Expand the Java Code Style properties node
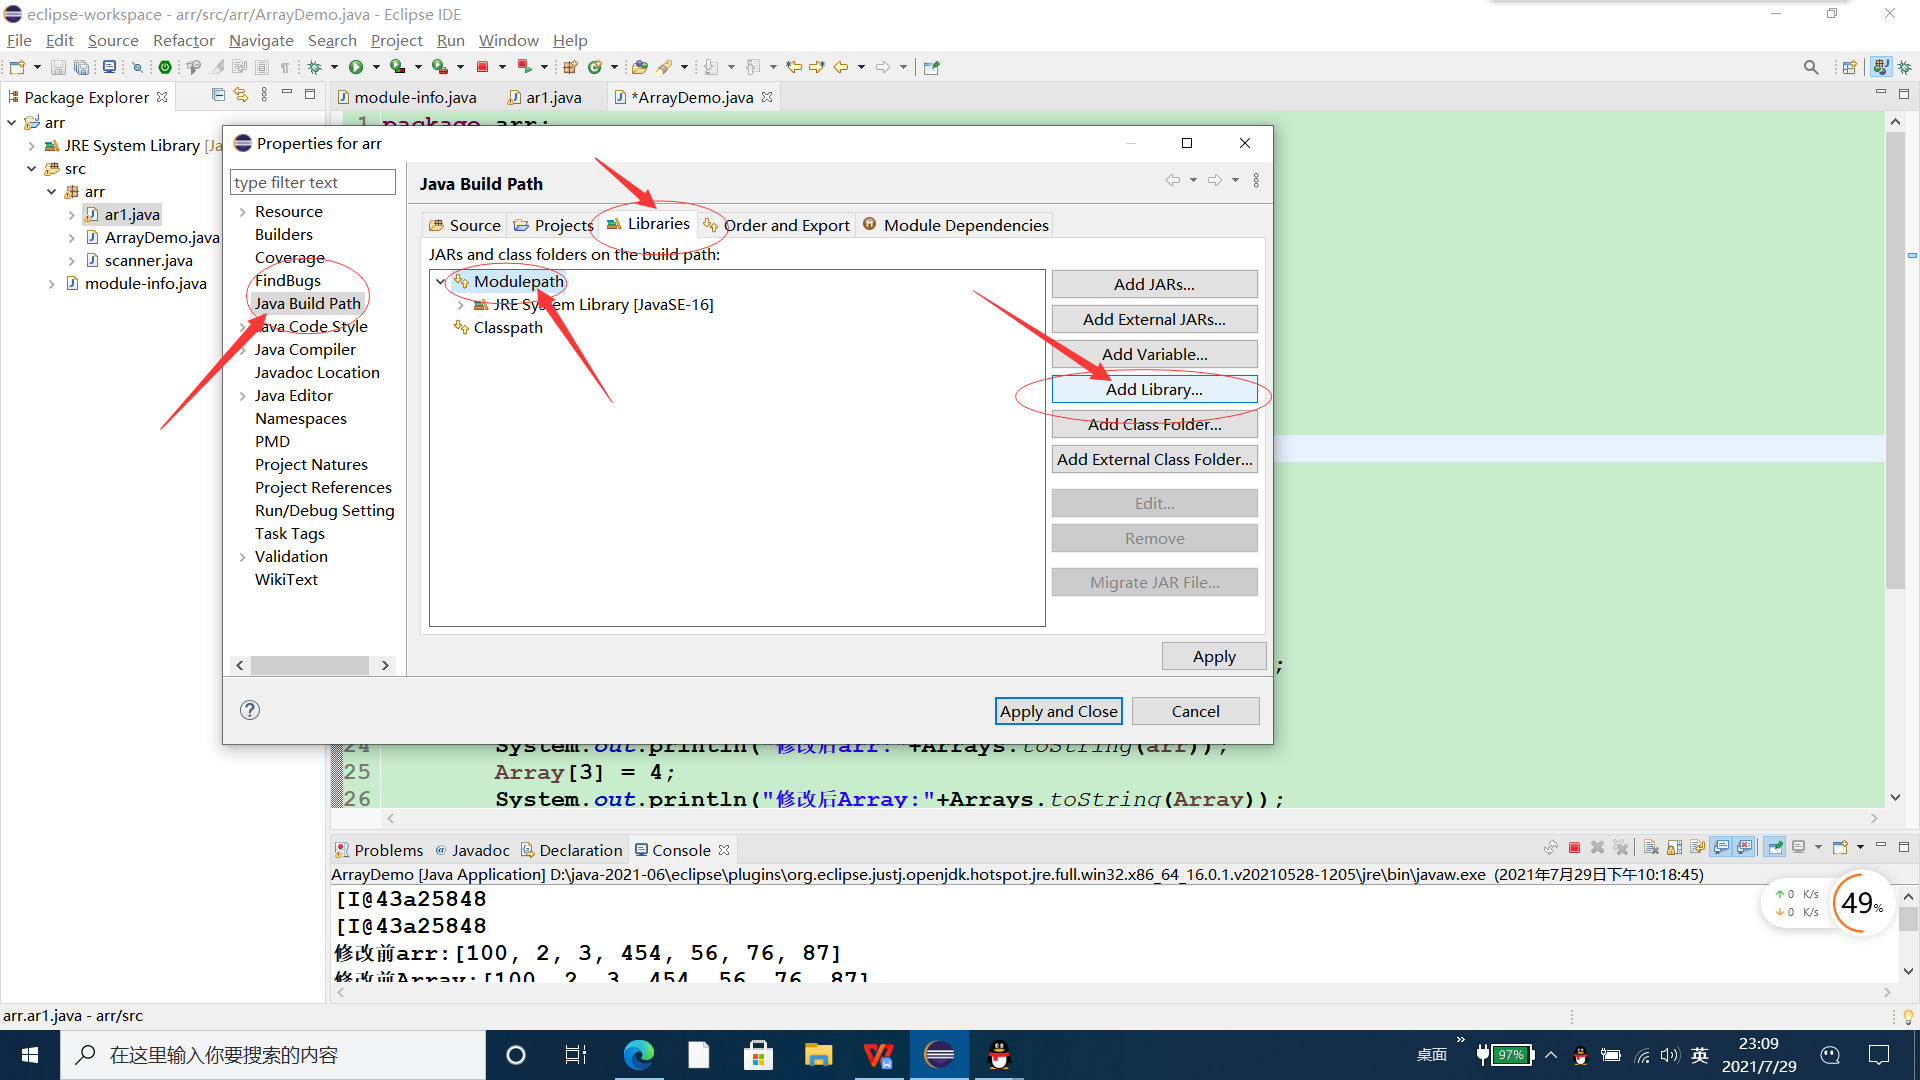This screenshot has height=1080, width=1920. 242,327
